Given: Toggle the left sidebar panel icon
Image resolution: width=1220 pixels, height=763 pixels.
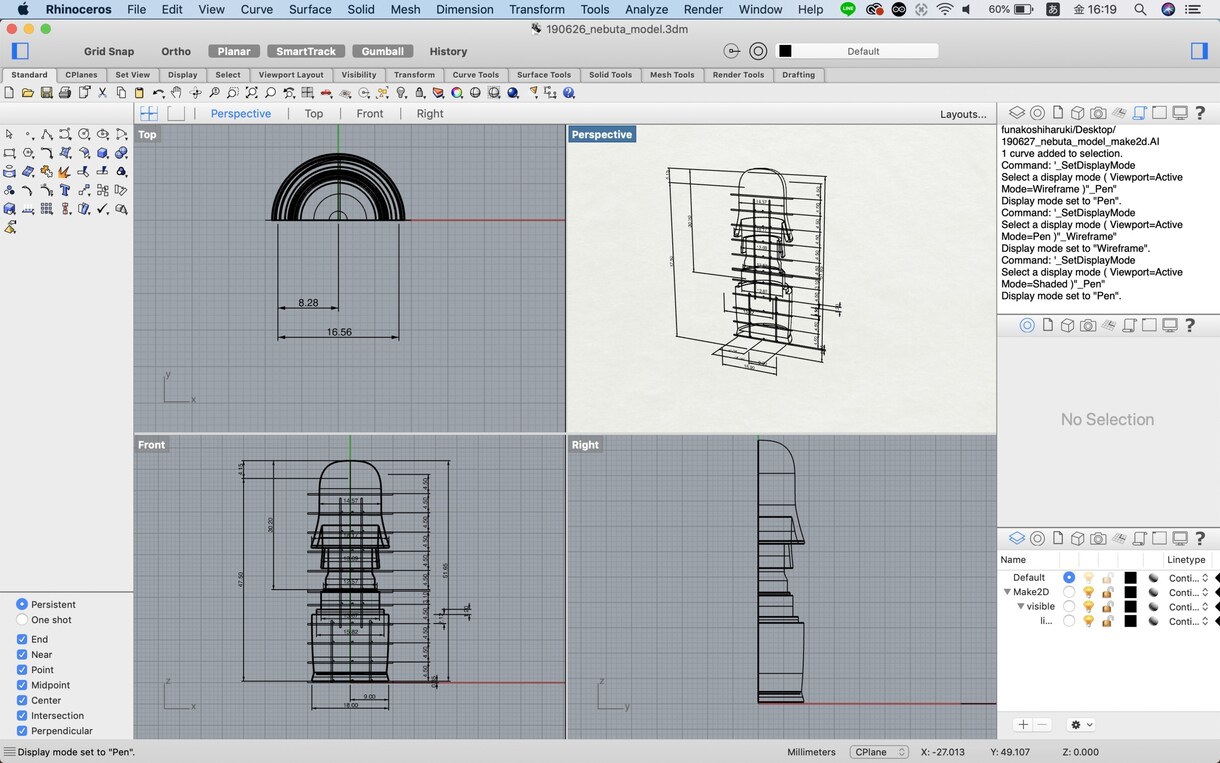Looking at the screenshot, I should point(20,51).
